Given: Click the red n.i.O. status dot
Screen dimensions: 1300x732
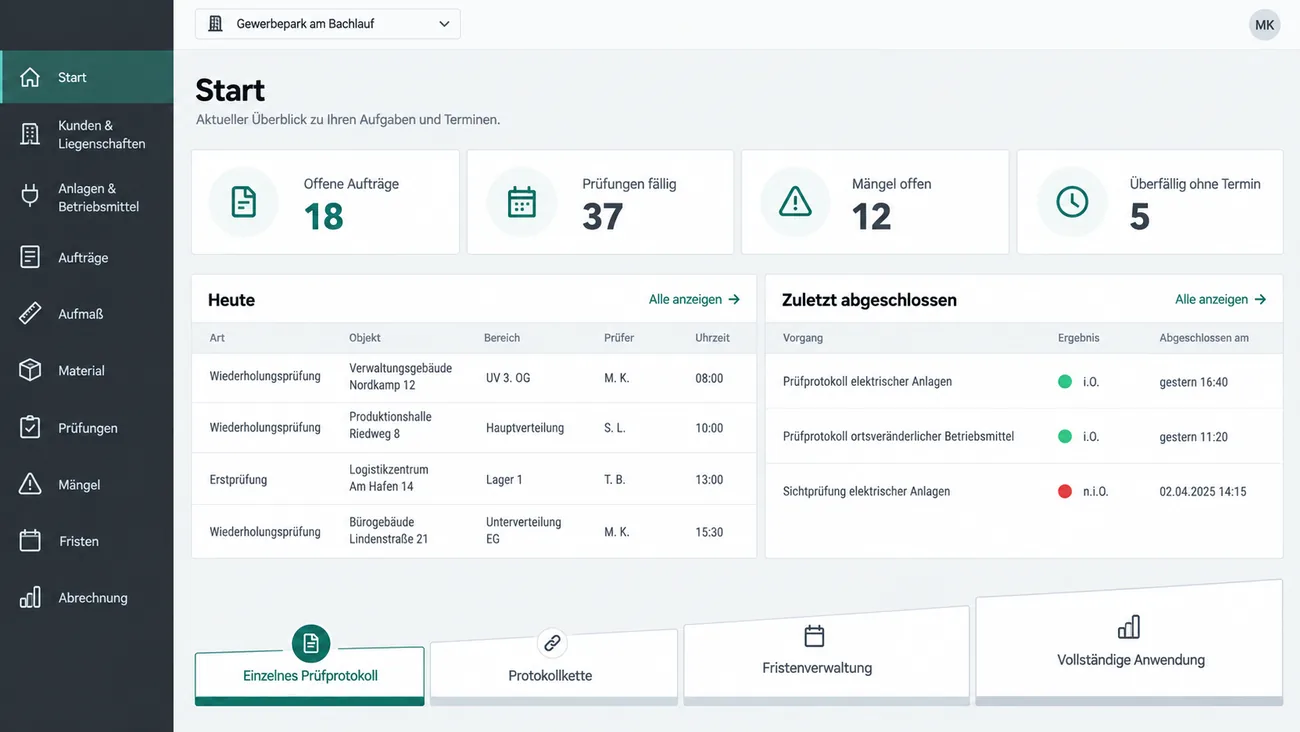Looking at the screenshot, I should click(x=1065, y=491).
